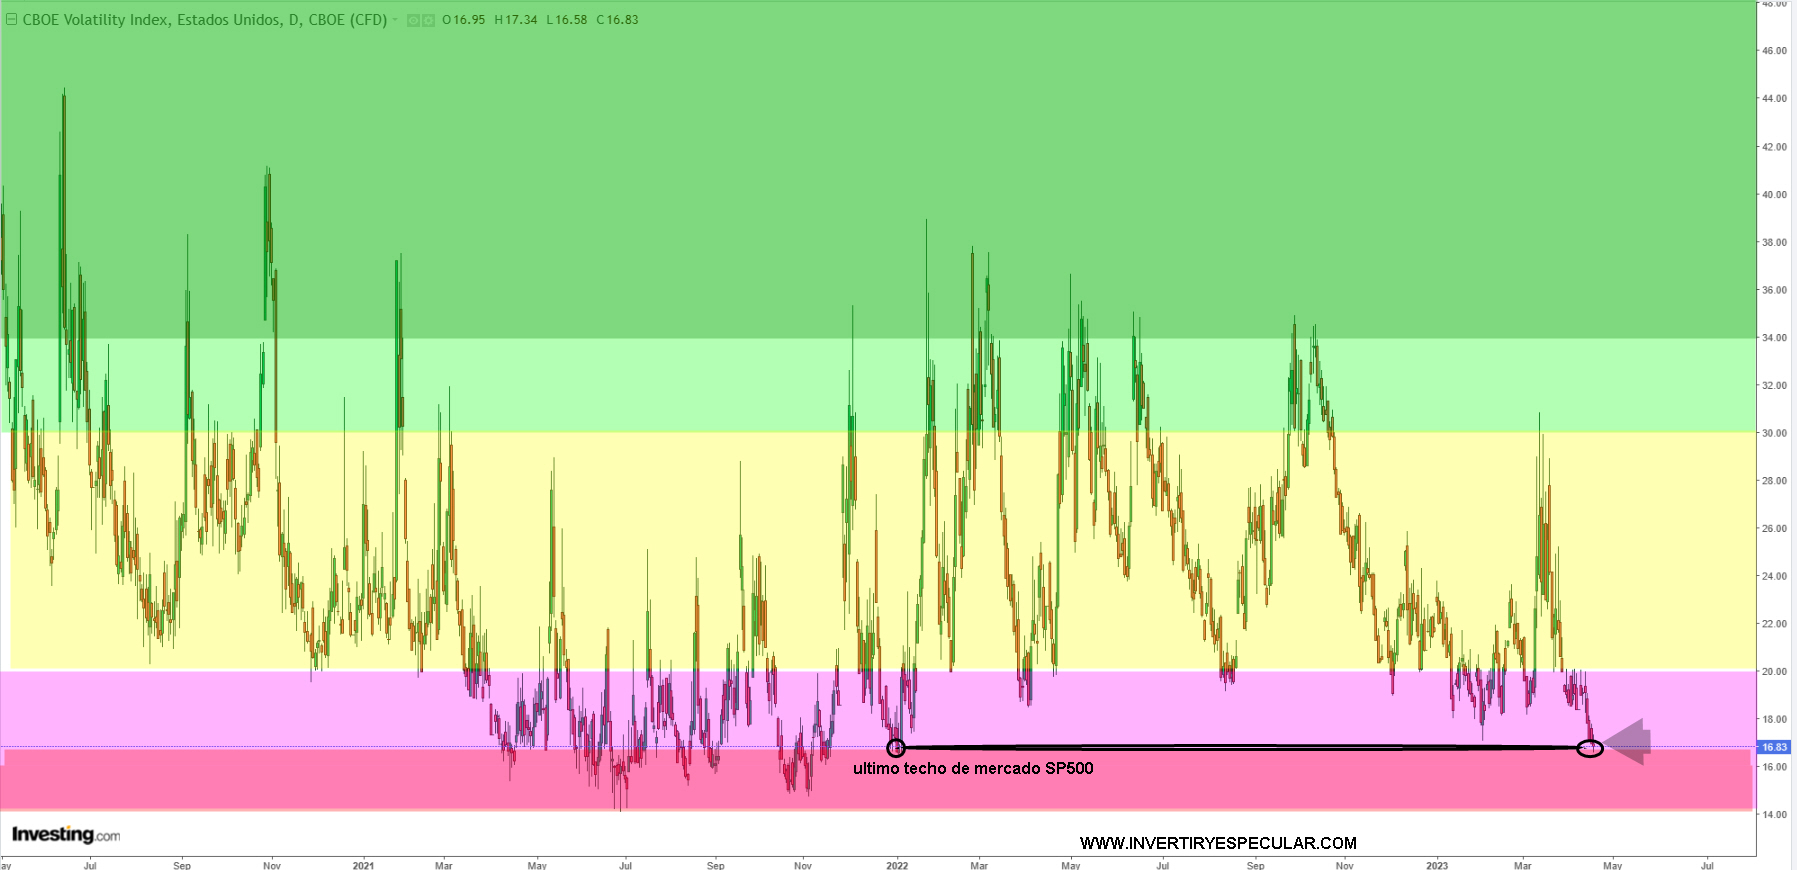Select the gray left-pointing arrow annotation

1628,742
